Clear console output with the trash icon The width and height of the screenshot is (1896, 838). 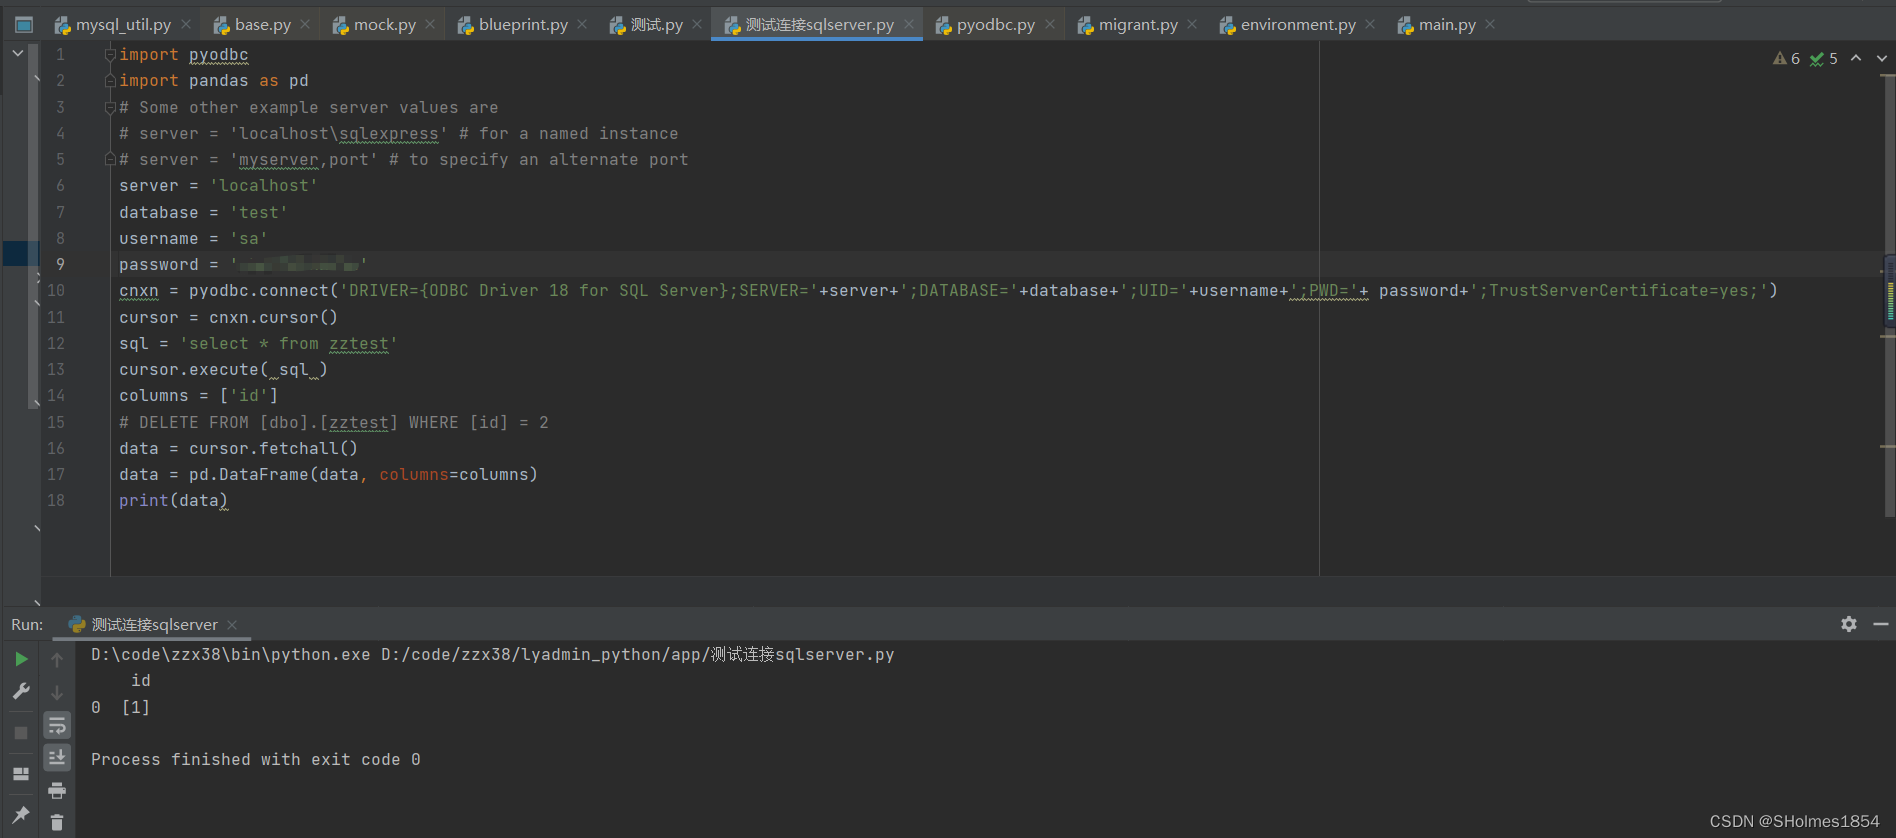coord(57,822)
